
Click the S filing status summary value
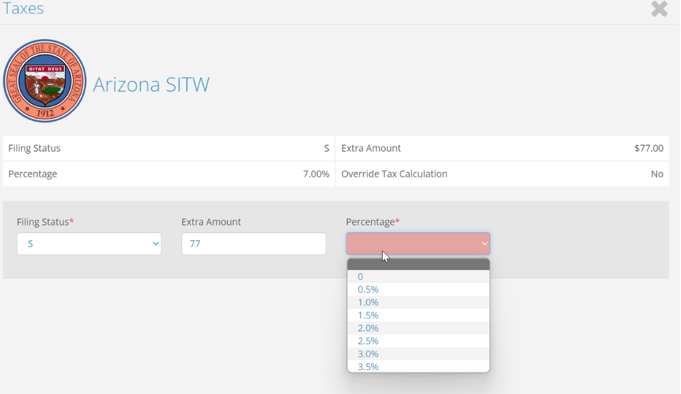point(327,148)
